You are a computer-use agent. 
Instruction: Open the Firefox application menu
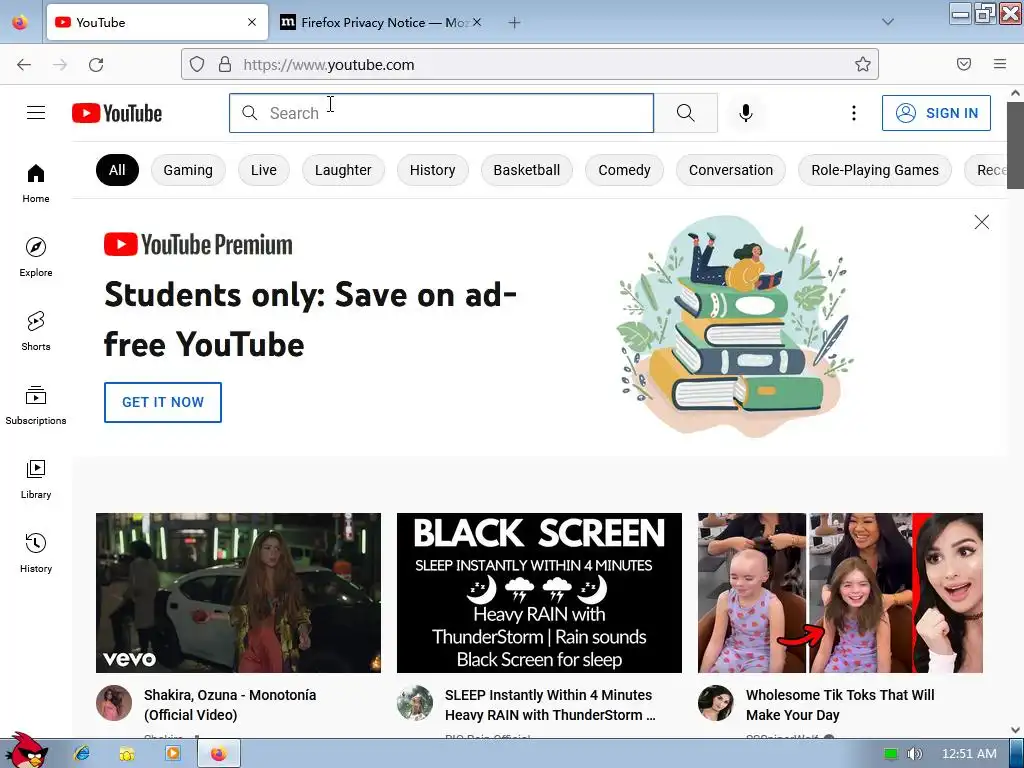point(1000,64)
